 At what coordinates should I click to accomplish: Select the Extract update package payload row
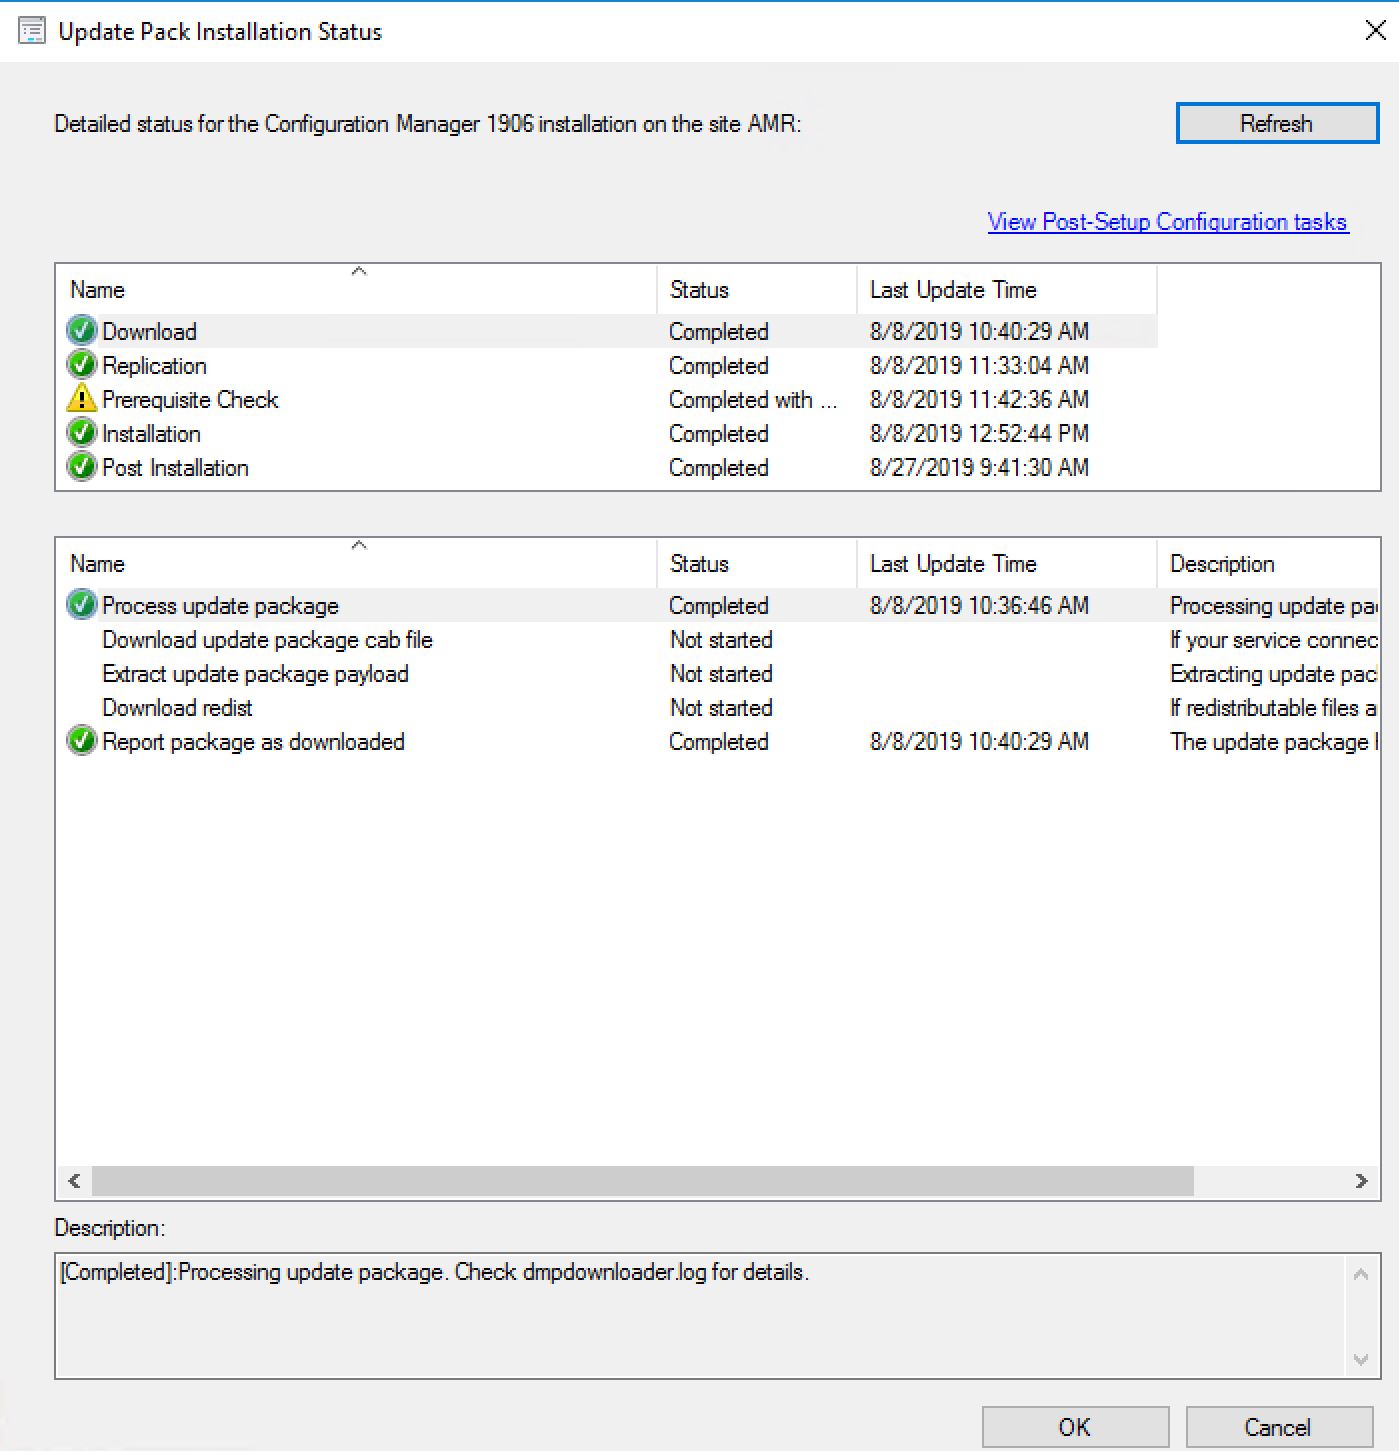(255, 674)
